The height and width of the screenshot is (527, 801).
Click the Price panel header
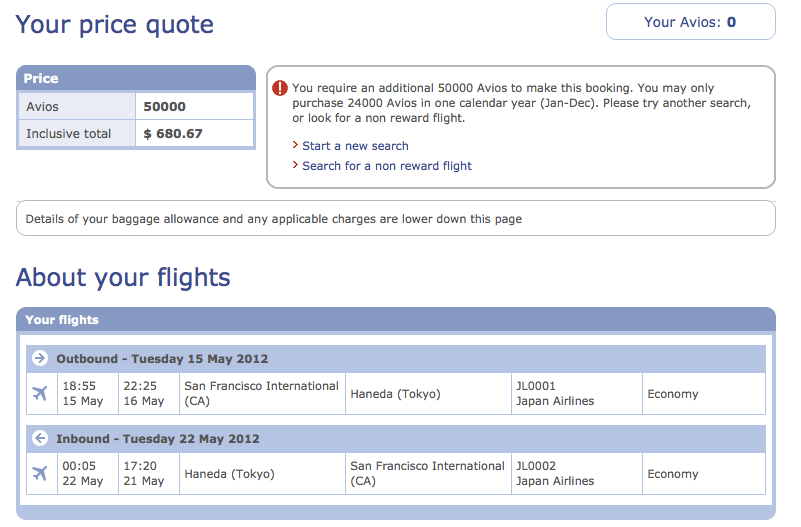136,78
